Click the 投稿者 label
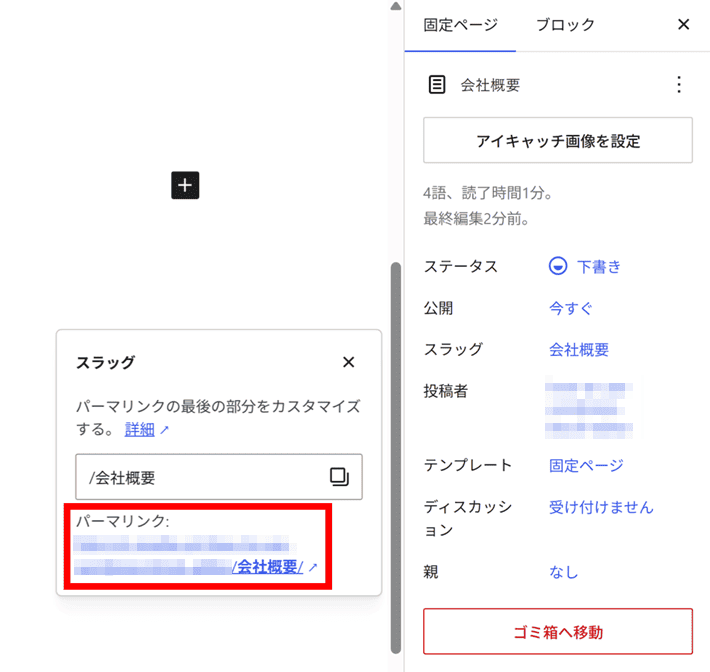The width and height of the screenshot is (710, 672). 445,391
